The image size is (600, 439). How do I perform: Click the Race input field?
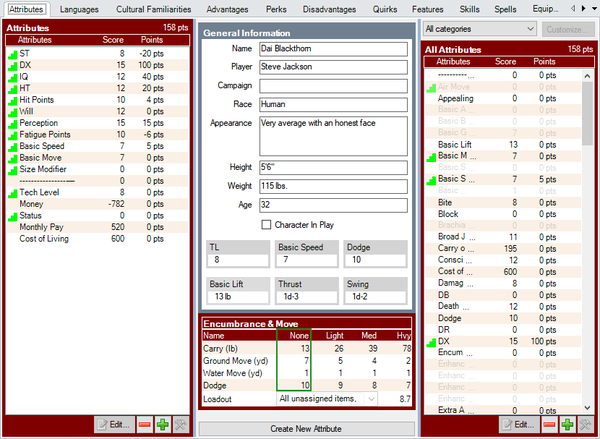pos(333,104)
